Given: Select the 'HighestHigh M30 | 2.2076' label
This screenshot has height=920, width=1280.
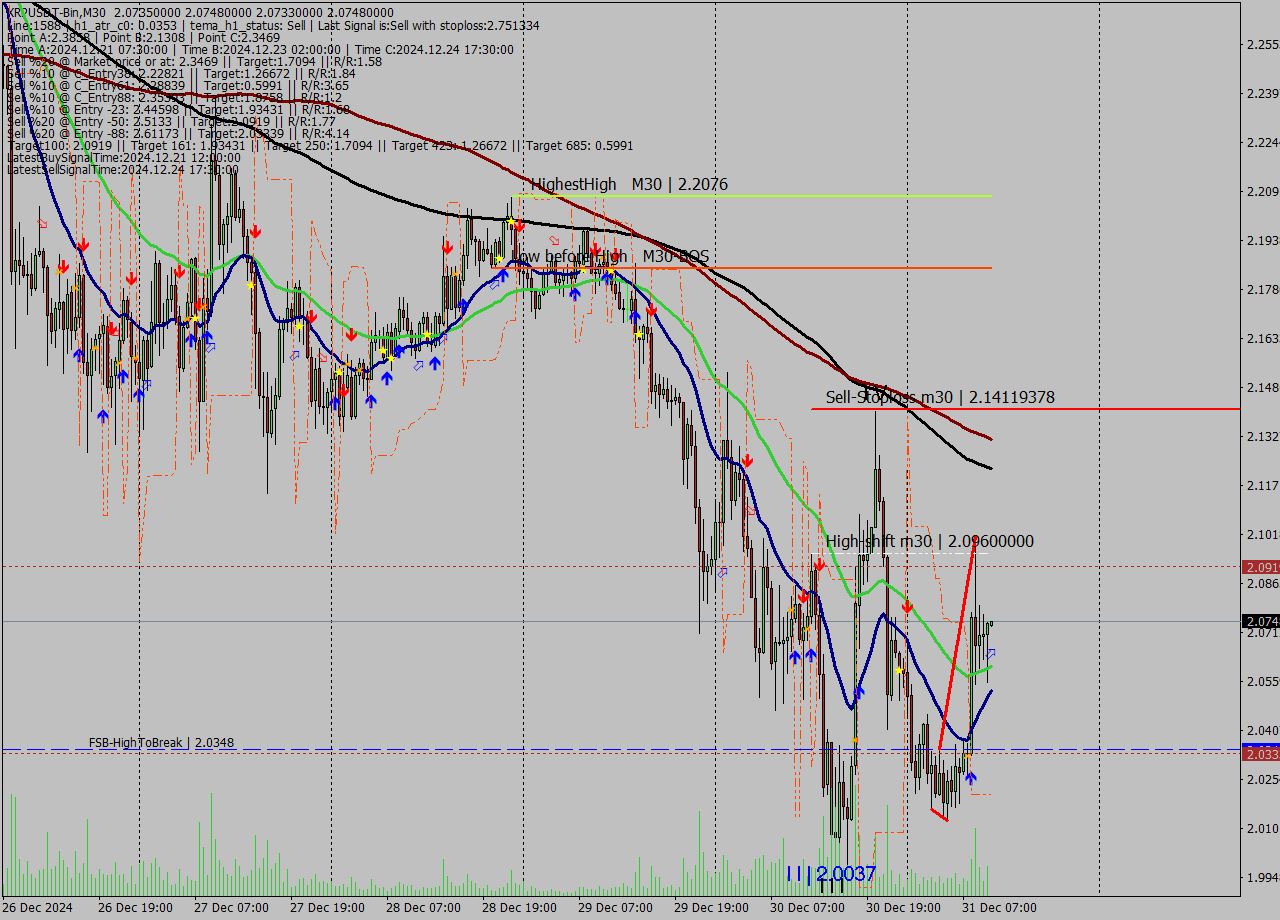Looking at the screenshot, I should [x=629, y=184].
